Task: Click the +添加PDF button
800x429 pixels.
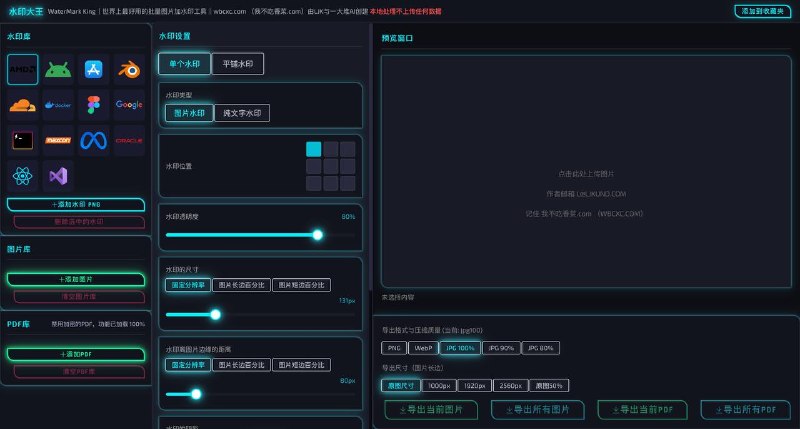Action: point(76,355)
